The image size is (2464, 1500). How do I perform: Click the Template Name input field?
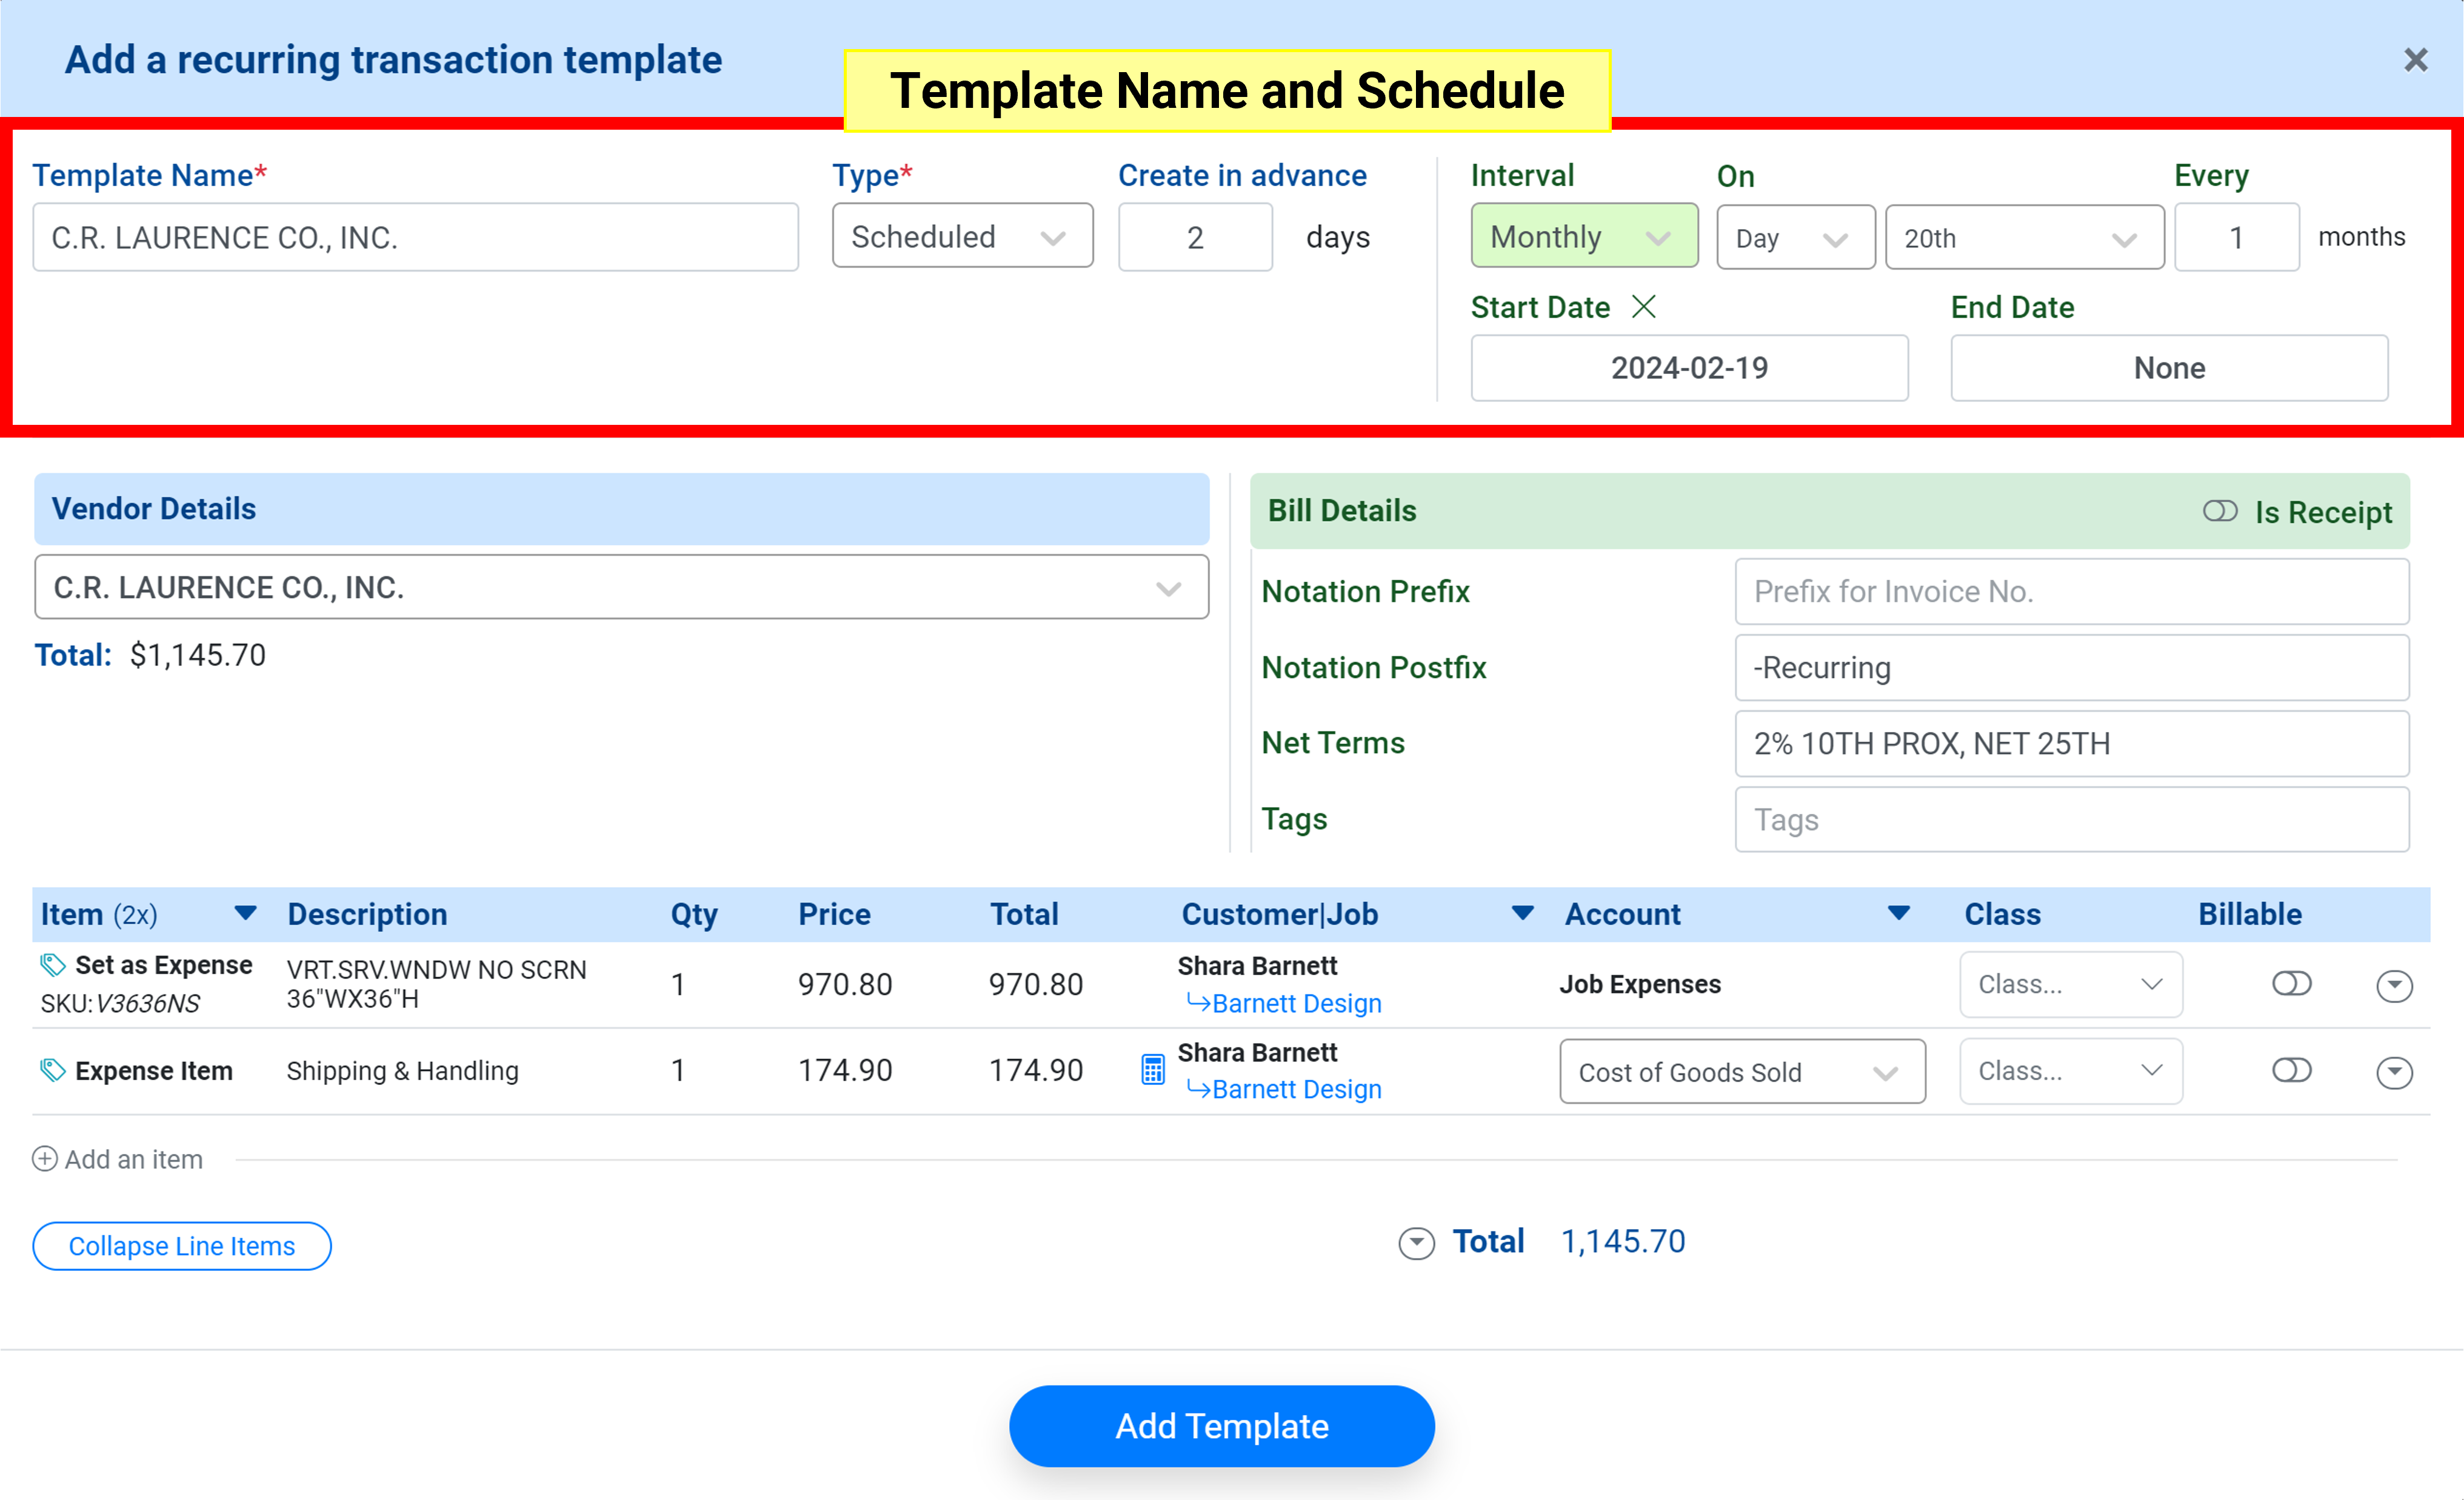pyautogui.click(x=415, y=237)
